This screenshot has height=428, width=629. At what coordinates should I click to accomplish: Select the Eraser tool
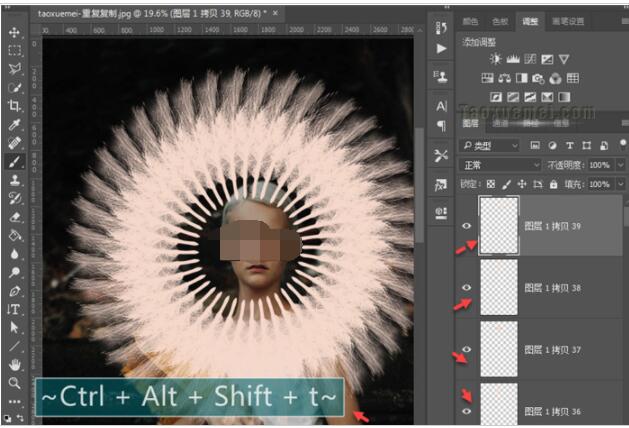14,217
